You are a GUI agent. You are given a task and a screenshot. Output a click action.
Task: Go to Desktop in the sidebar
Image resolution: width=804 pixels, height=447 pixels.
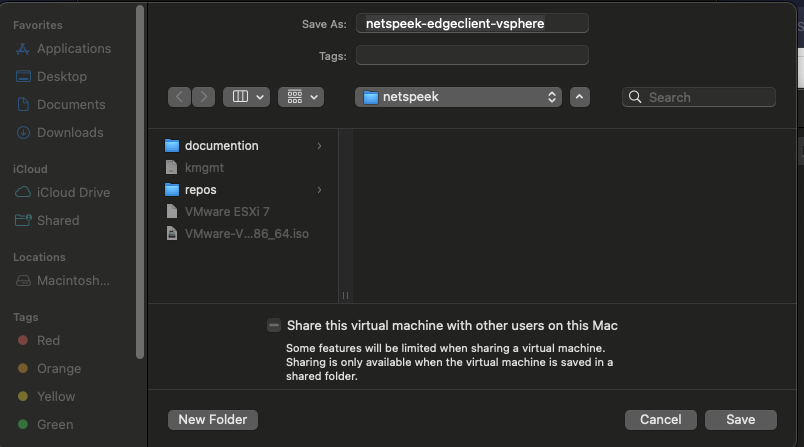(61, 77)
